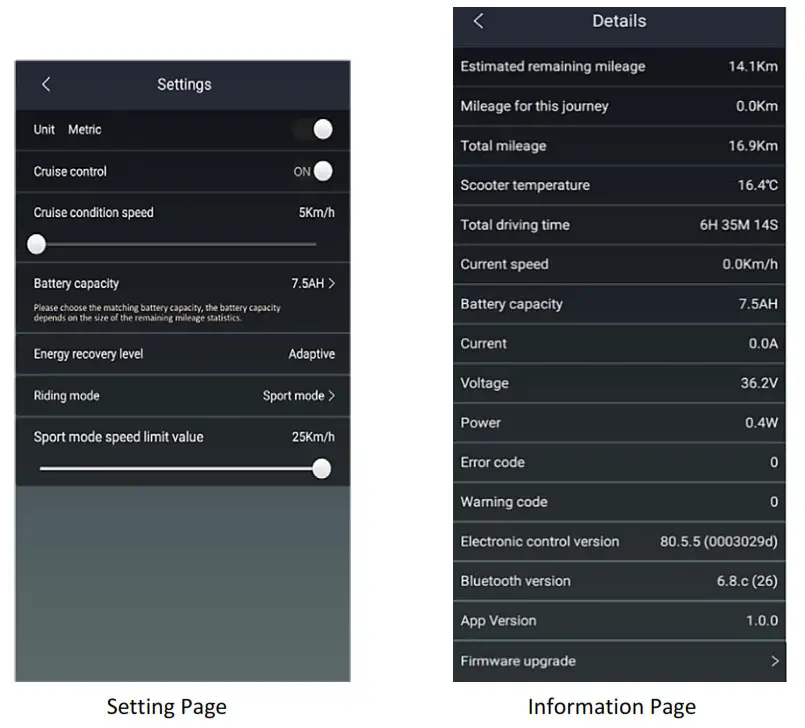Click the 1.0.0 app version value

pyautogui.click(x=762, y=621)
